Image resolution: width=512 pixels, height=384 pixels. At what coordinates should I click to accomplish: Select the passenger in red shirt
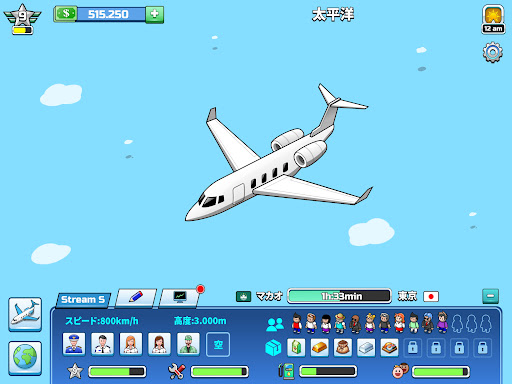click(x=297, y=323)
